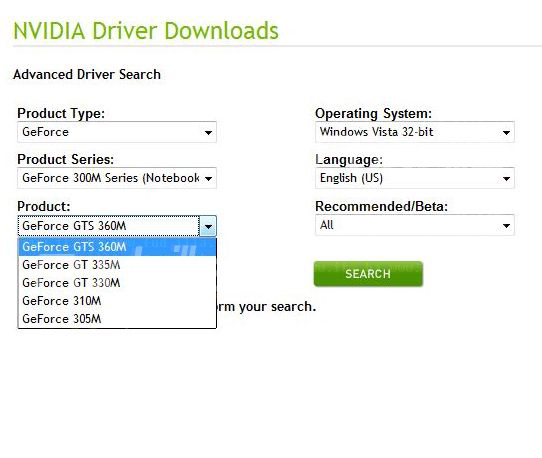Choose GeForce GT 335M option

coord(117,265)
